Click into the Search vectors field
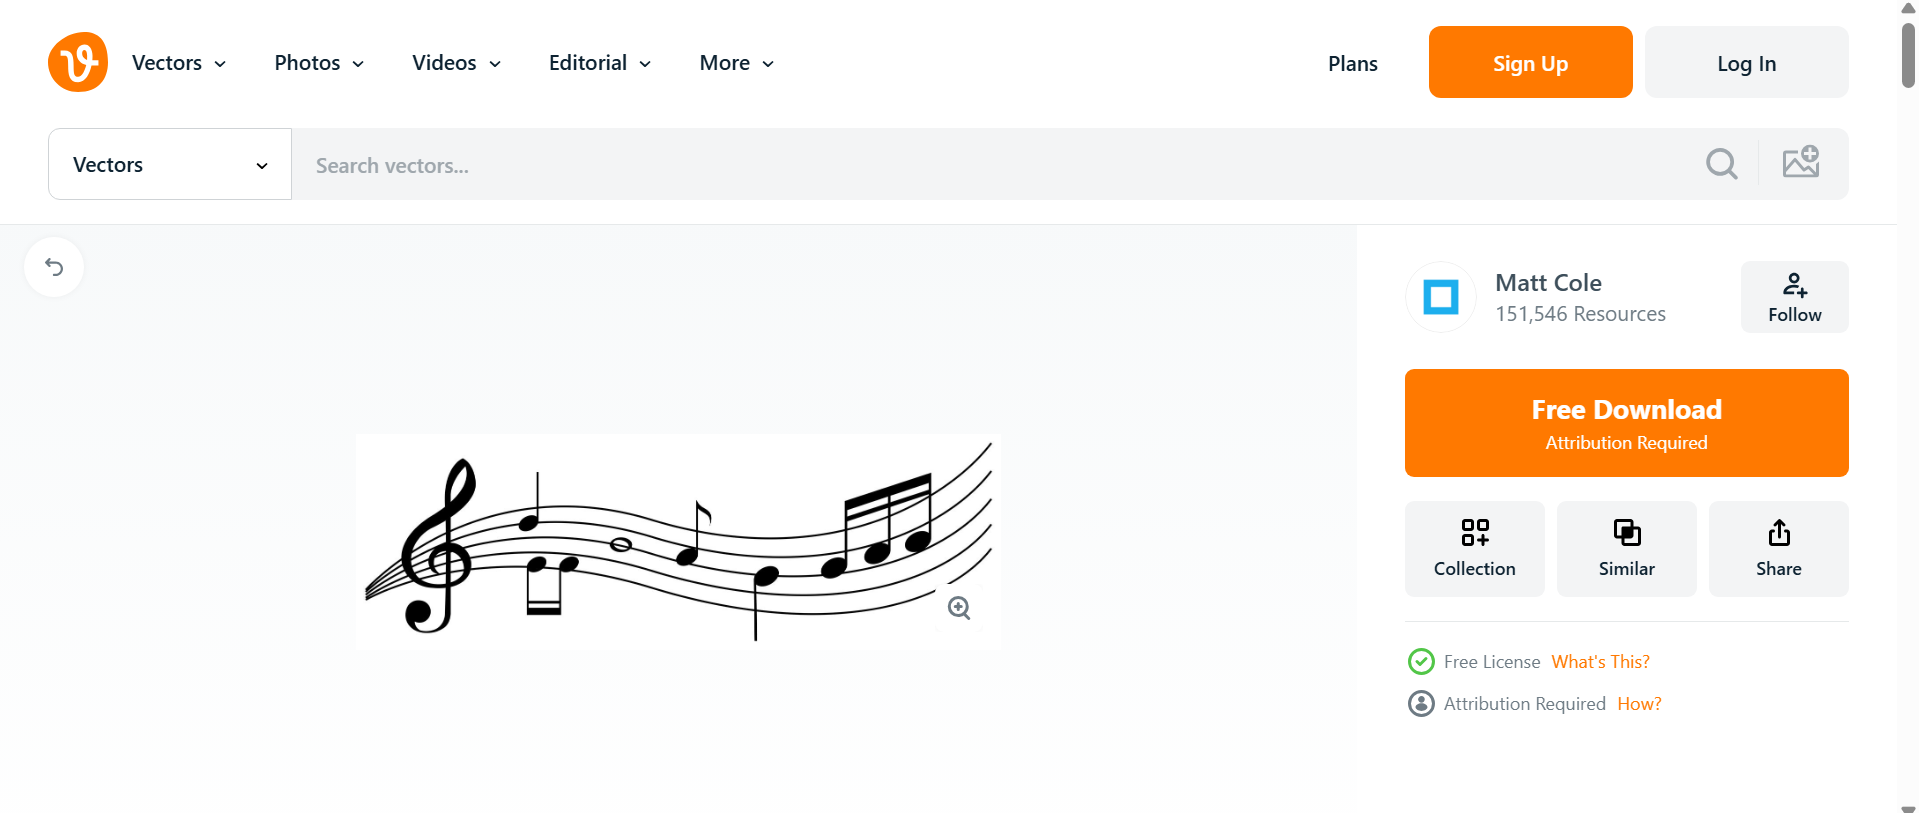The width and height of the screenshot is (1919, 813). [990, 165]
